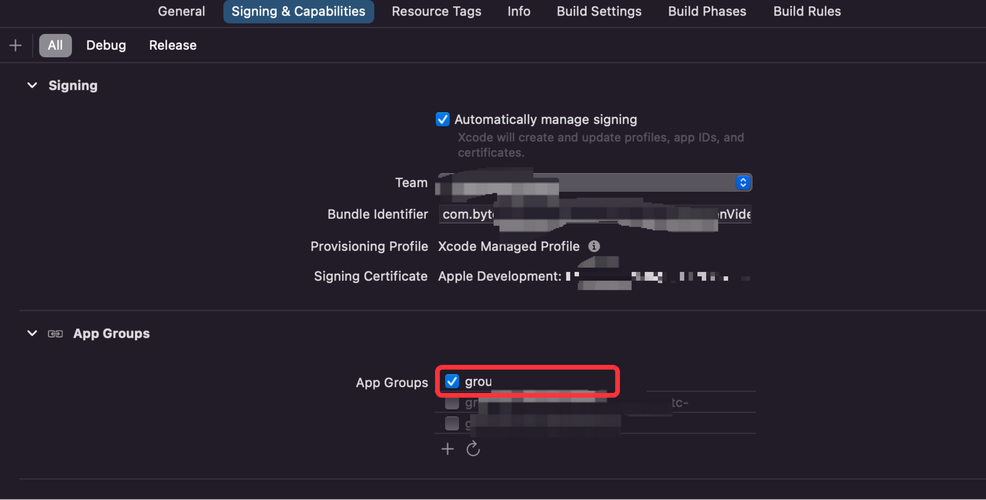Image resolution: width=986 pixels, height=500 pixels.
Task: Refresh the App Groups list
Action: (473, 449)
